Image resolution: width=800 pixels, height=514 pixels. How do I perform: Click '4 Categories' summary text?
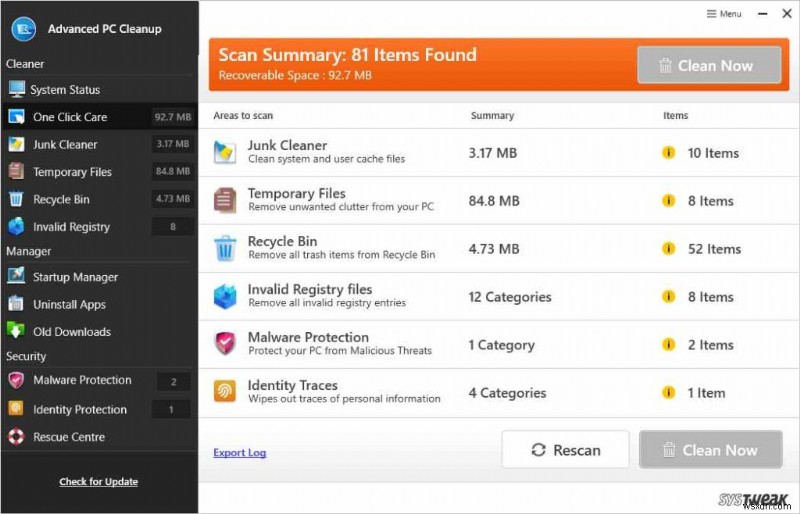(507, 393)
